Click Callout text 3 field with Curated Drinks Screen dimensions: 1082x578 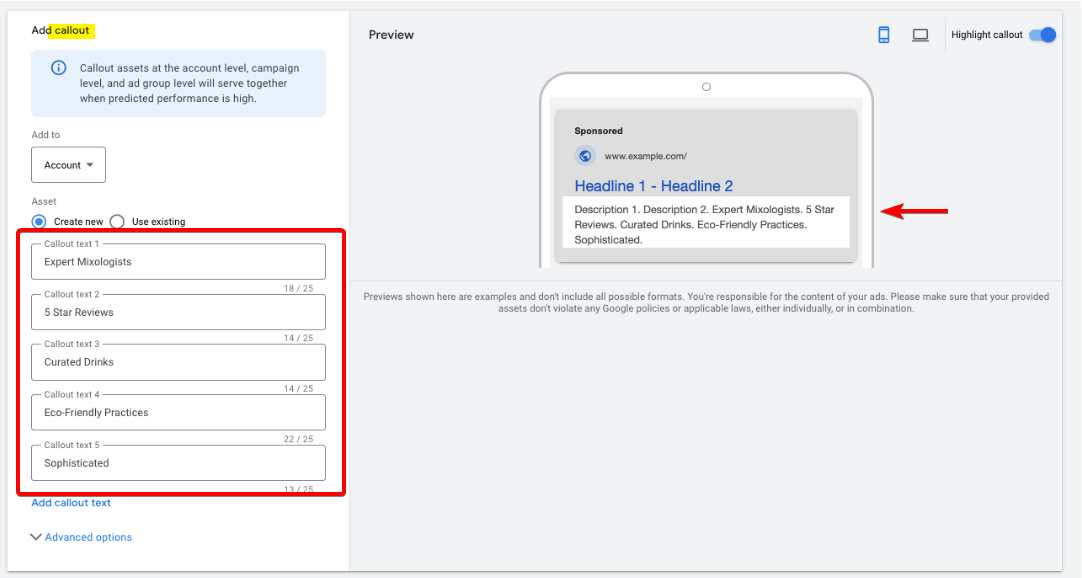coord(178,362)
